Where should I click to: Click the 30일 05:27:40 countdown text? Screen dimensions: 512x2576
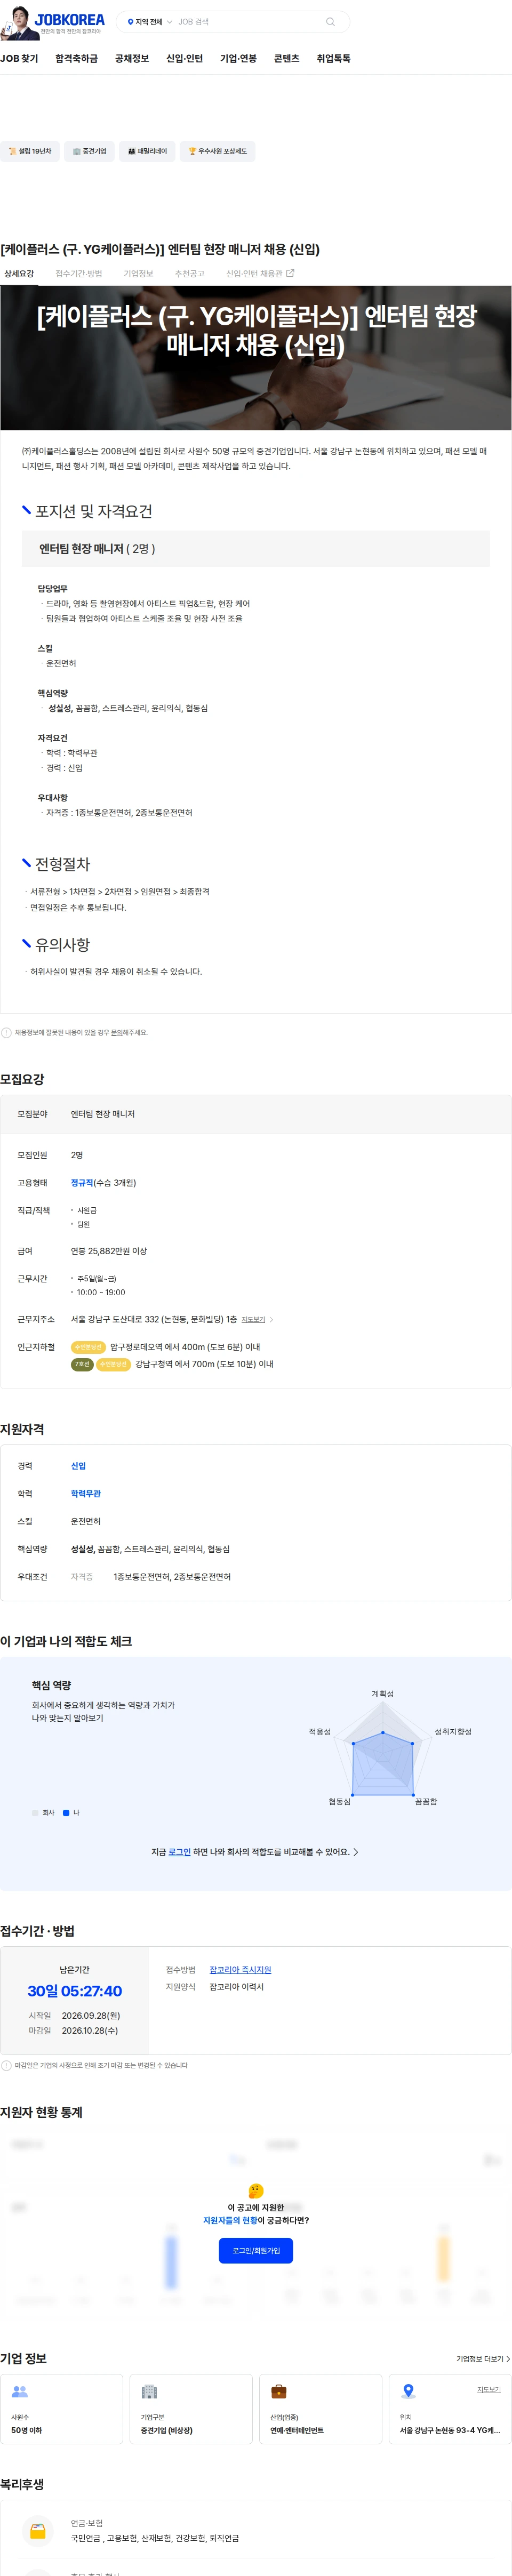pyautogui.click(x=75, y=1991)
